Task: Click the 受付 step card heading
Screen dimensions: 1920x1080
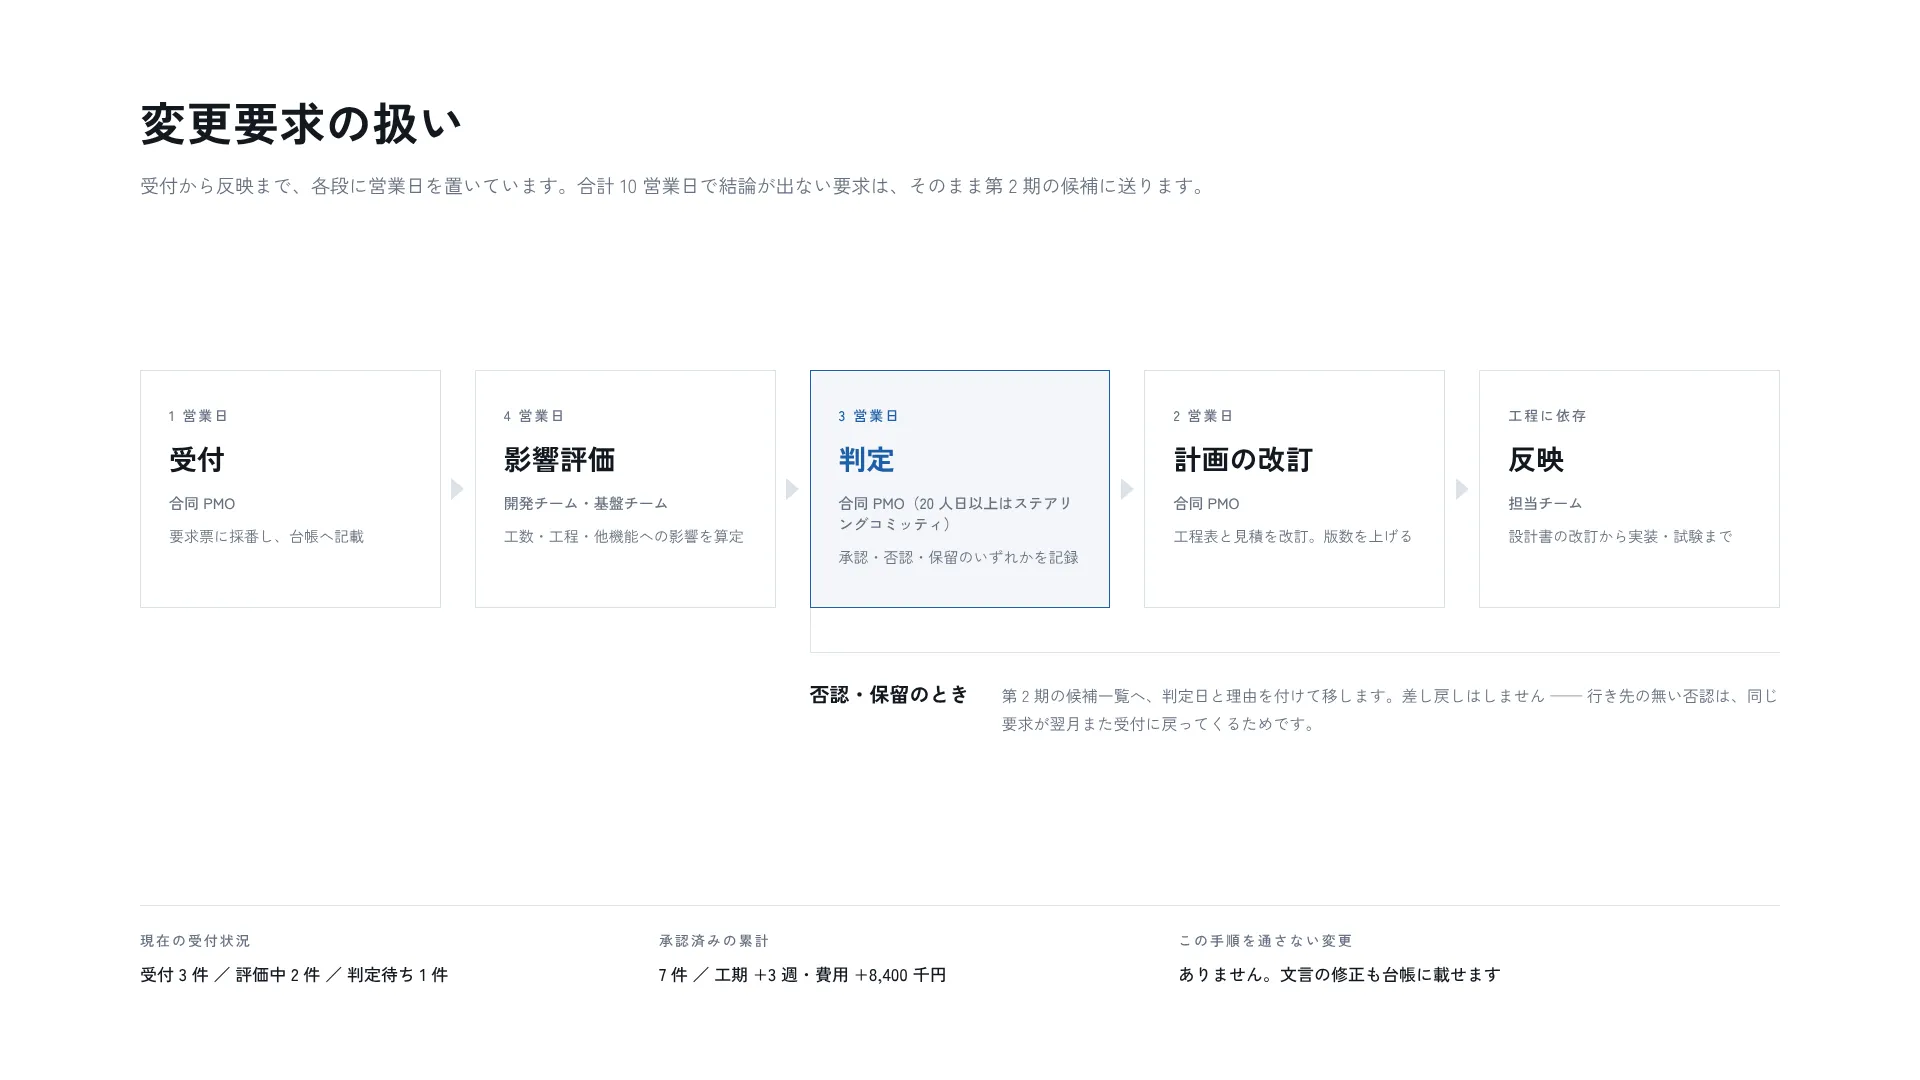Action: click(x=196, y=460)
